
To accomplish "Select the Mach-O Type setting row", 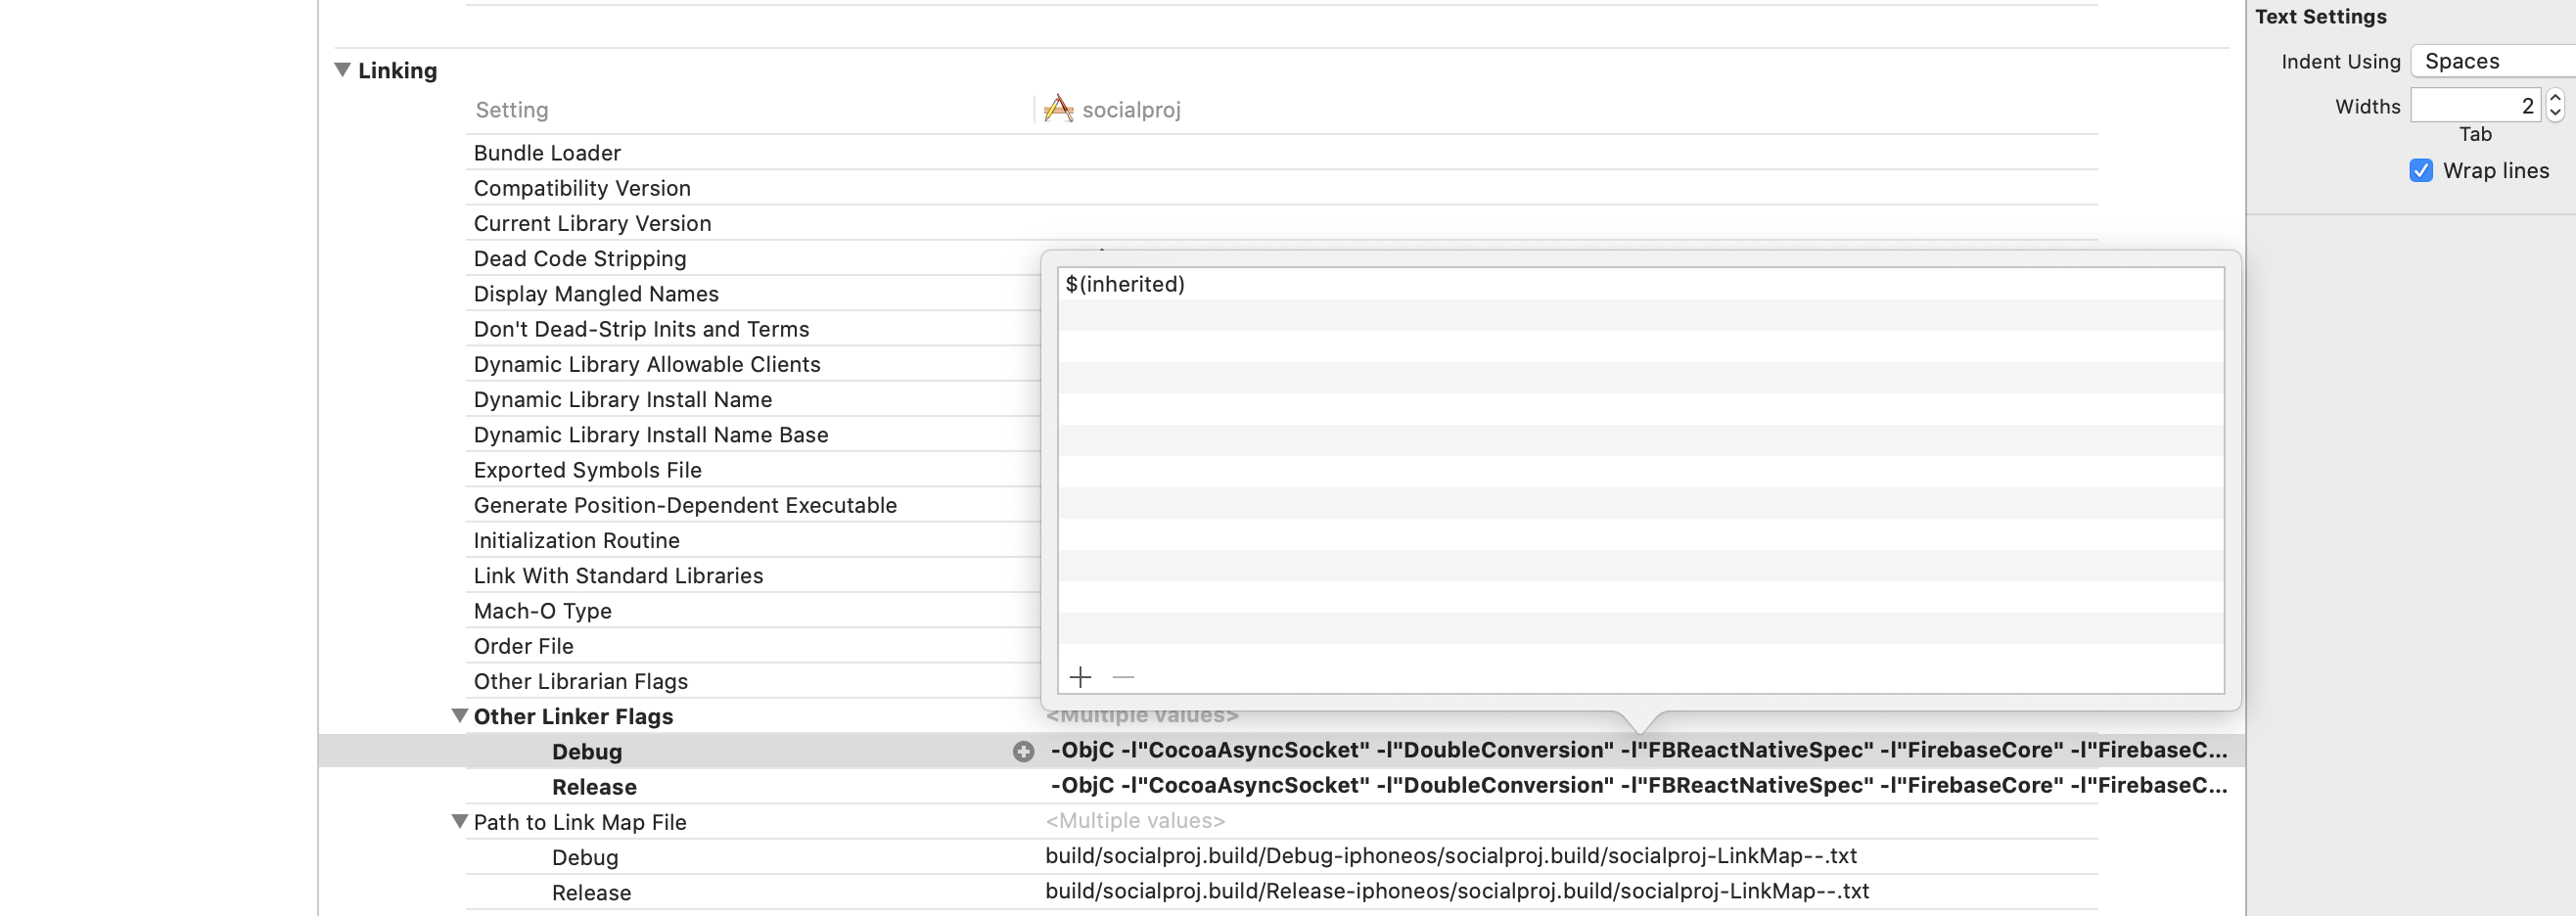I will coord(542,610).
